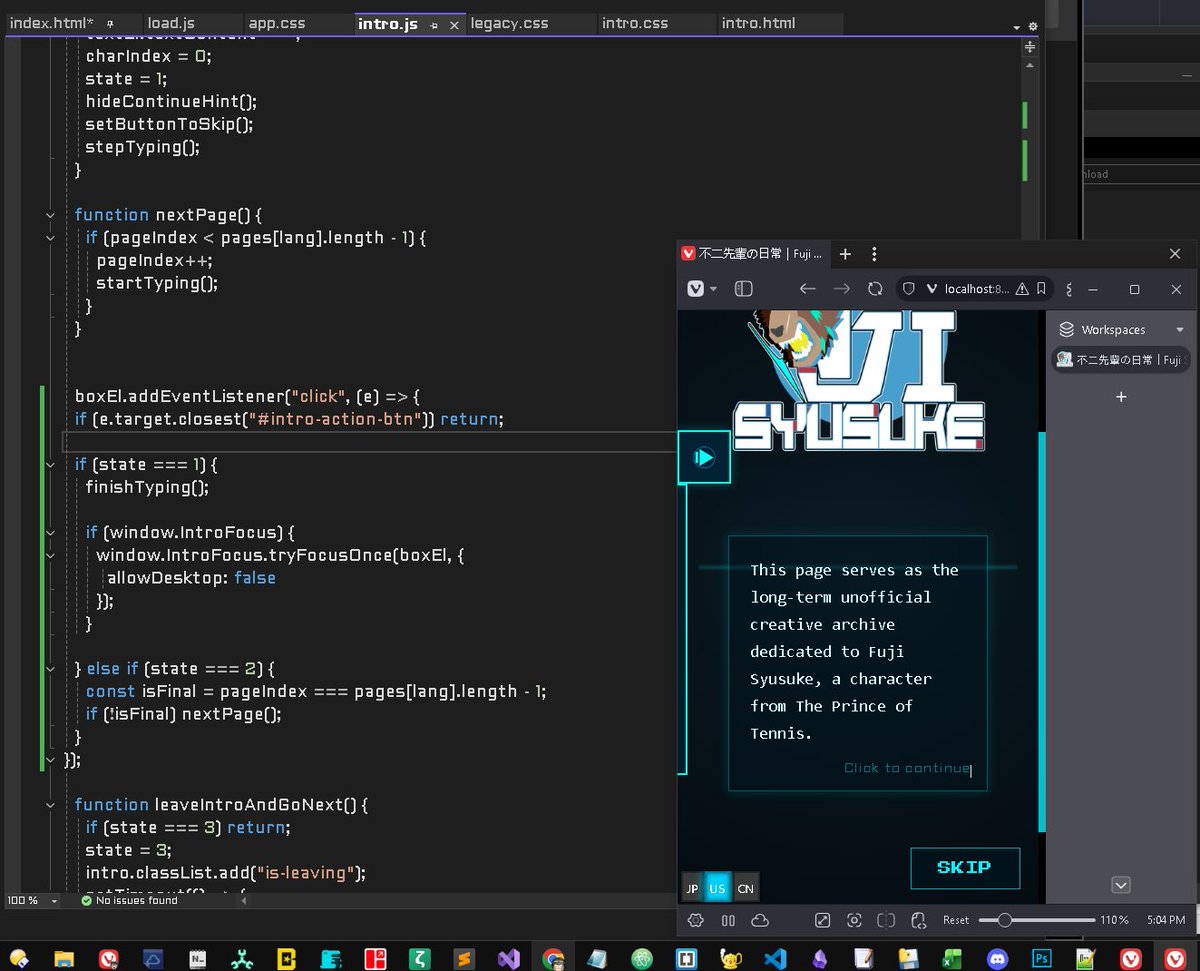Click the tile tabs icon in status bar
This screenshot has height=971, width=1200.
886,920
